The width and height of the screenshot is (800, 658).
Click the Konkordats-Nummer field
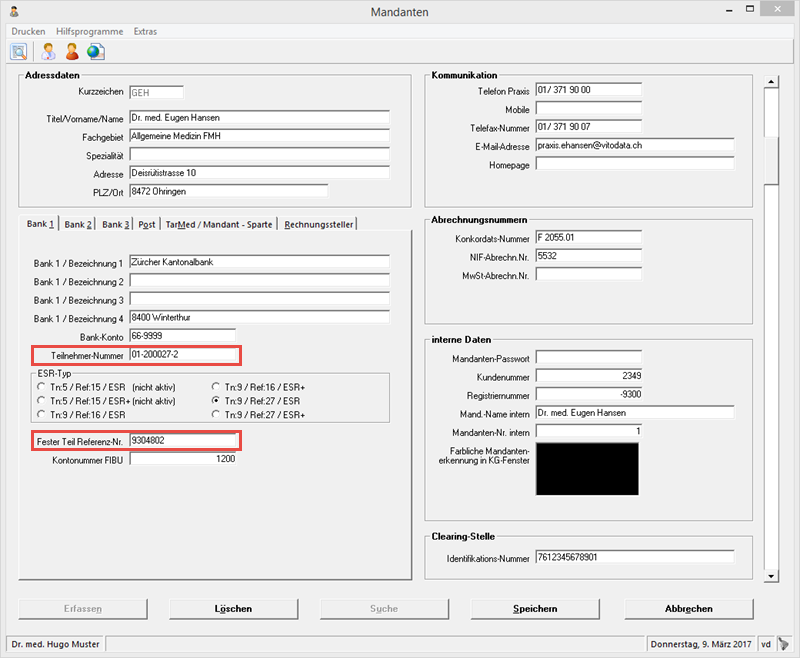pos(589,237)
